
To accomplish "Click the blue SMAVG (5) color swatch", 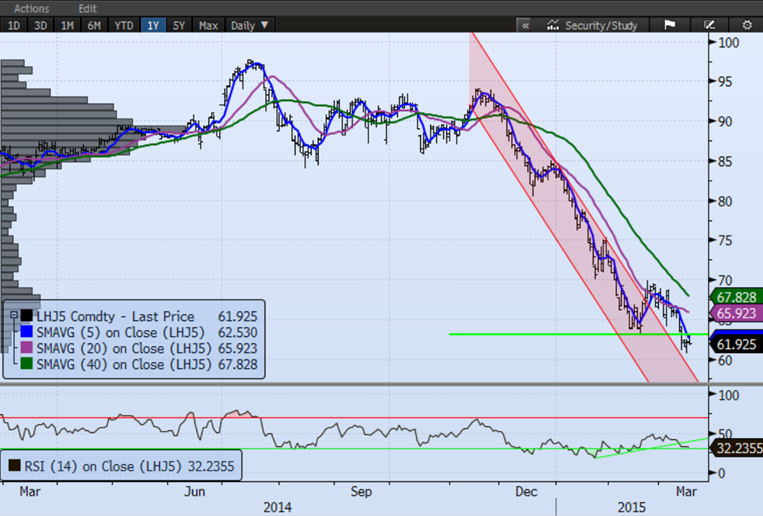I will [27, 333].
